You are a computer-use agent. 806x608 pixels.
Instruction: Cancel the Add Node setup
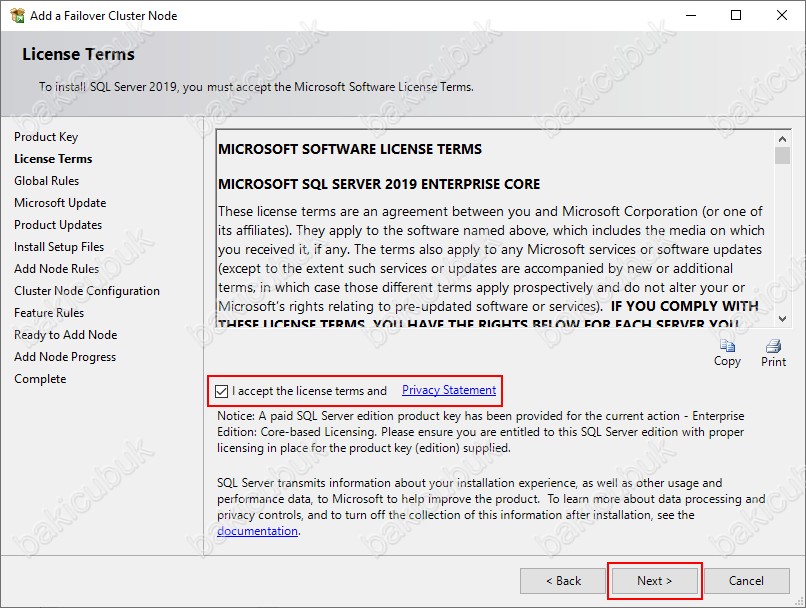pos(746,581)
